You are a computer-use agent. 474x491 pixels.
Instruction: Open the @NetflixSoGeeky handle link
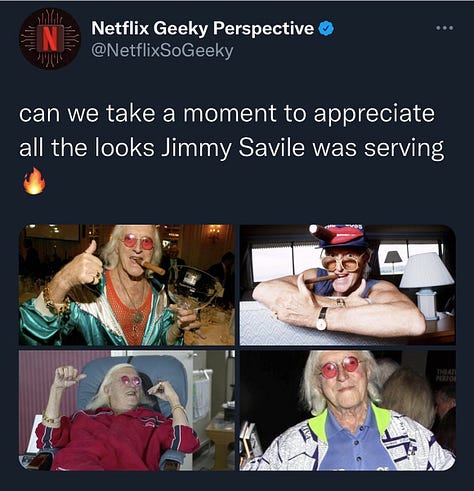point(162,51)
